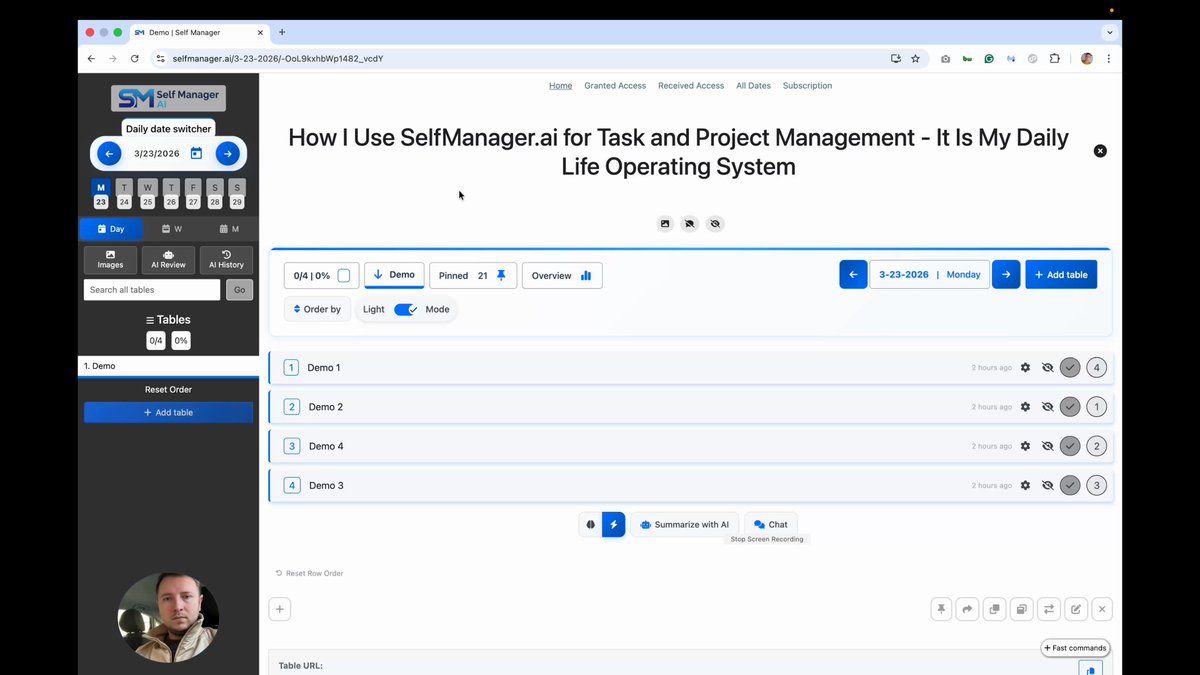Image resolution: width=1200 pixels, height=675 pixels.
Task: Expand the Pinned 21 list
Action: point(473,276)
